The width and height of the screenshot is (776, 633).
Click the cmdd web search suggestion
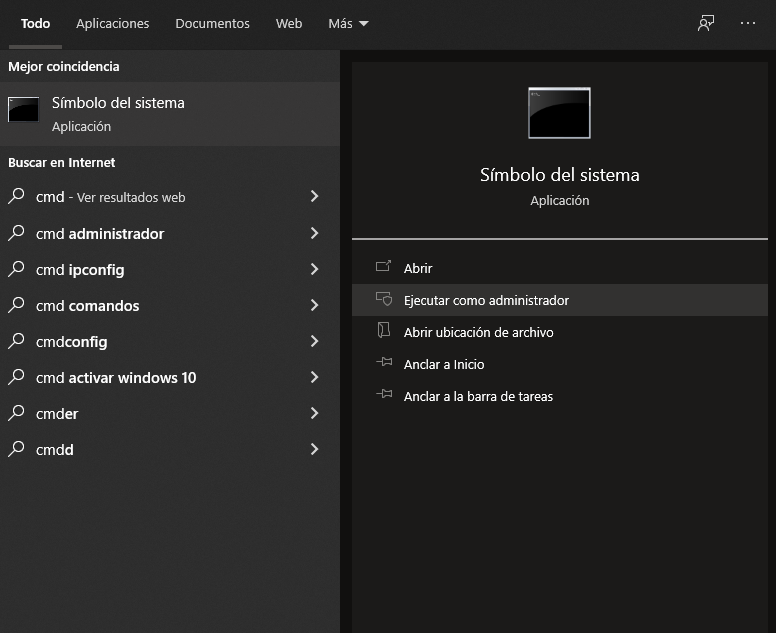click(55, 449)
